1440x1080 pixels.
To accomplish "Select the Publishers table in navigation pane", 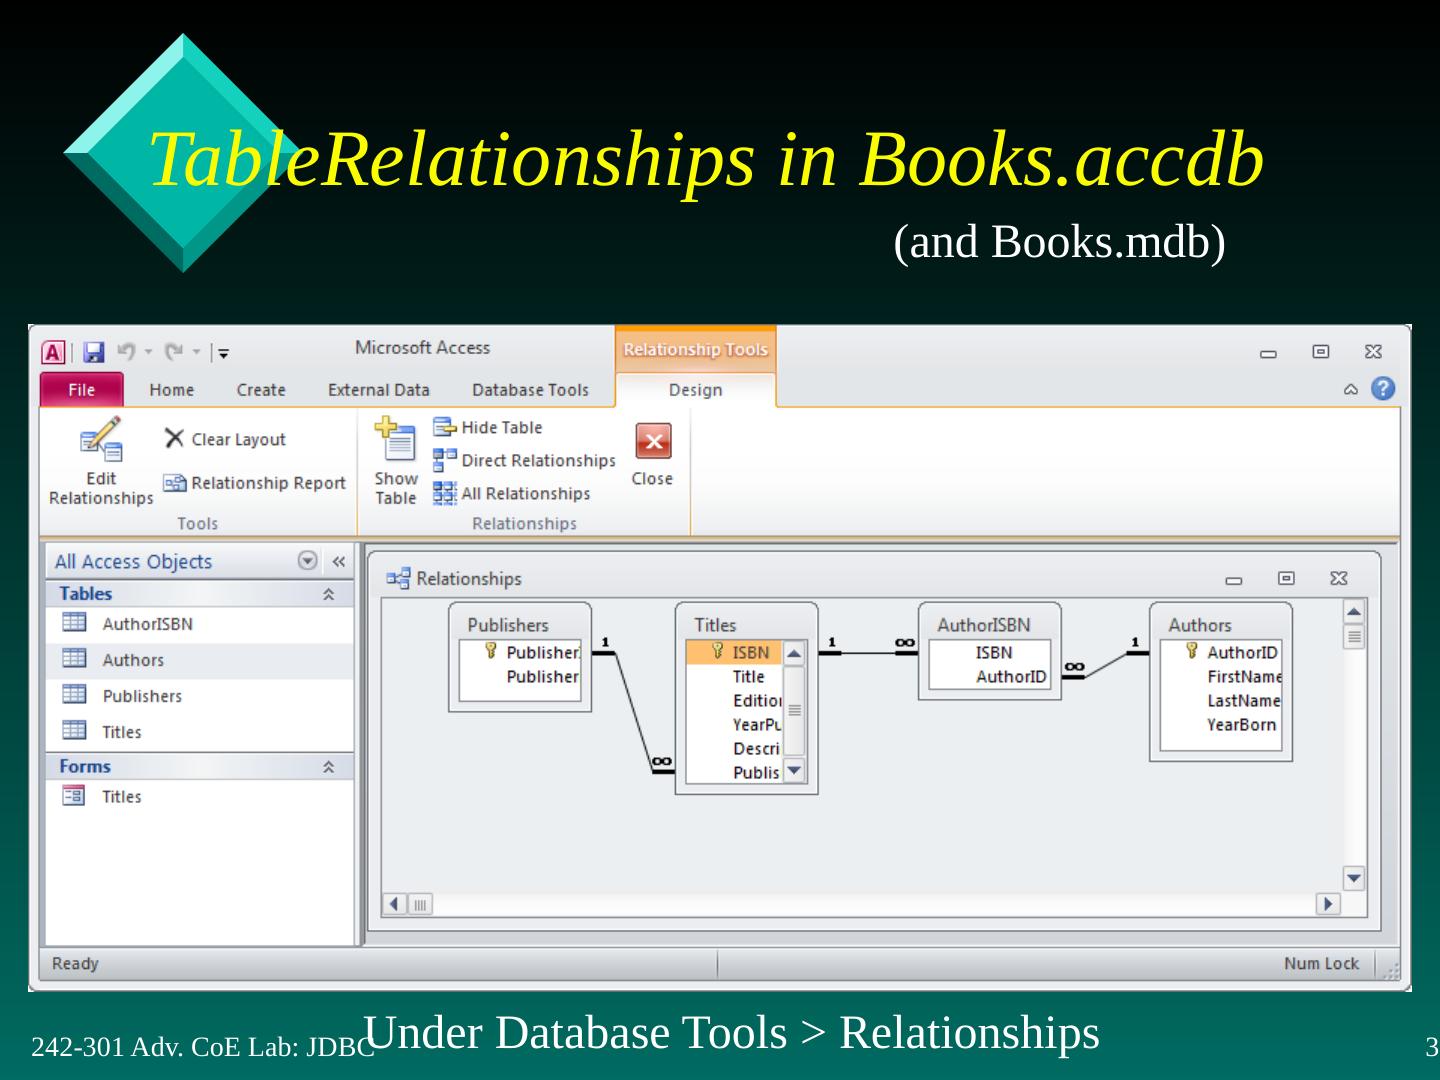I will [142, 696].
